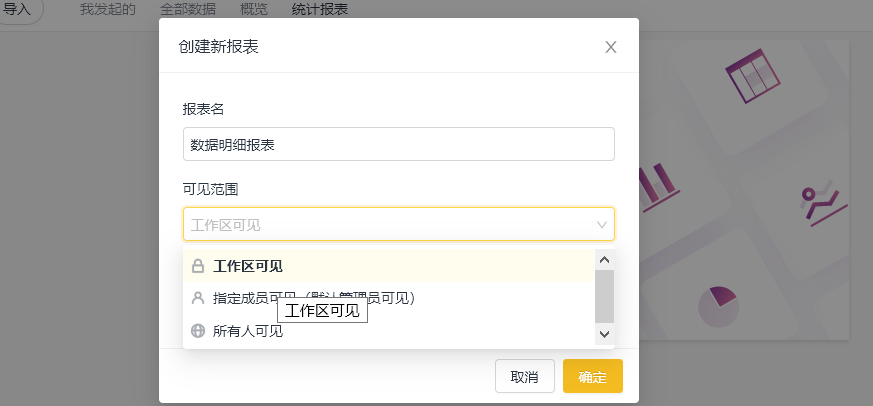
Task: Click the globe icon for 所有人可见
Action: 198,331
